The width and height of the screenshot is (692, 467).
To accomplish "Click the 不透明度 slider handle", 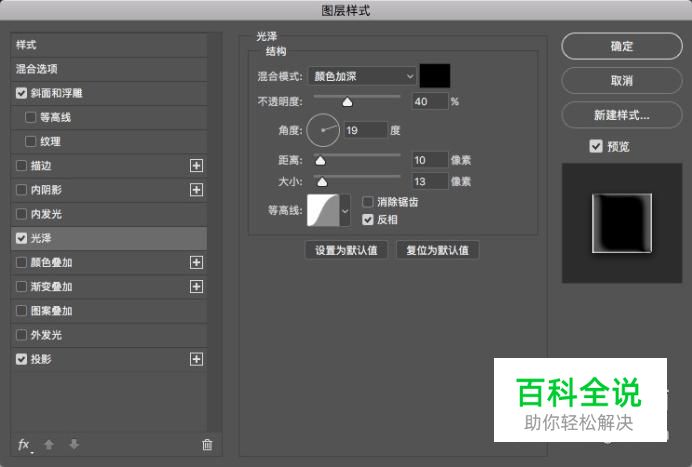I will tap(347, 102).
